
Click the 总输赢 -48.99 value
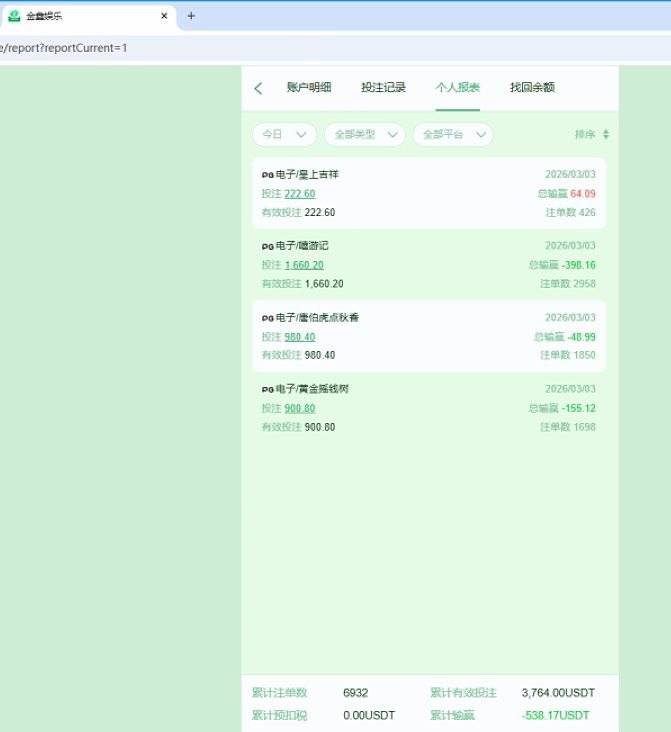pyautogui.click(x=581, y=337)
